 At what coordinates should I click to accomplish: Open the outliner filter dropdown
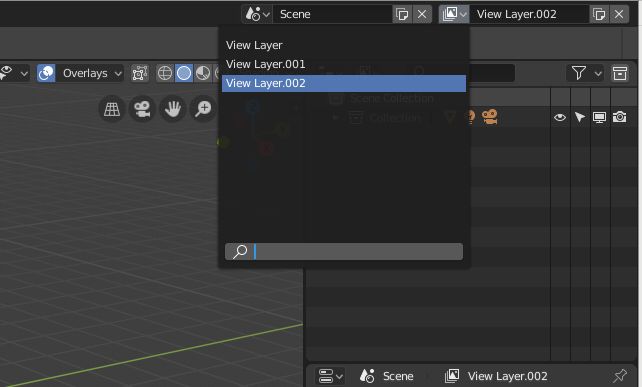(x=585, y=73)
